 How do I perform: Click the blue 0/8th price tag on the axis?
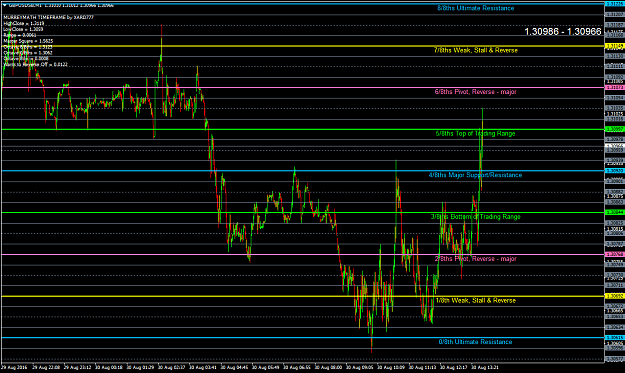[615, 338]
